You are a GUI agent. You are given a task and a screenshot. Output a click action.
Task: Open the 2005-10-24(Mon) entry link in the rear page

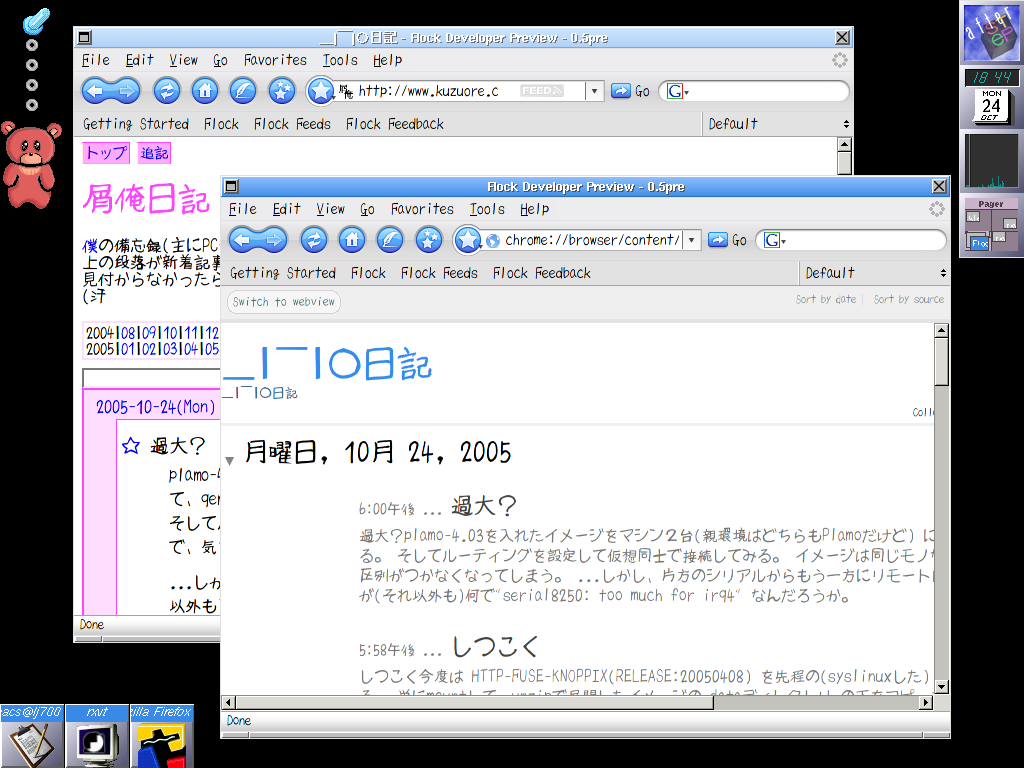pos(155,407)
